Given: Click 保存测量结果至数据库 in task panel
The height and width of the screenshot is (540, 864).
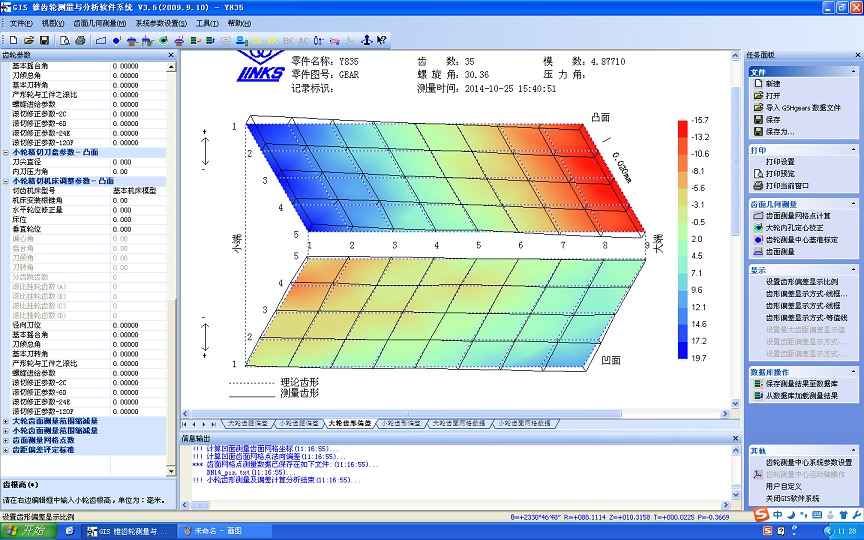Looking at the screenshot, I should [802, 384].
